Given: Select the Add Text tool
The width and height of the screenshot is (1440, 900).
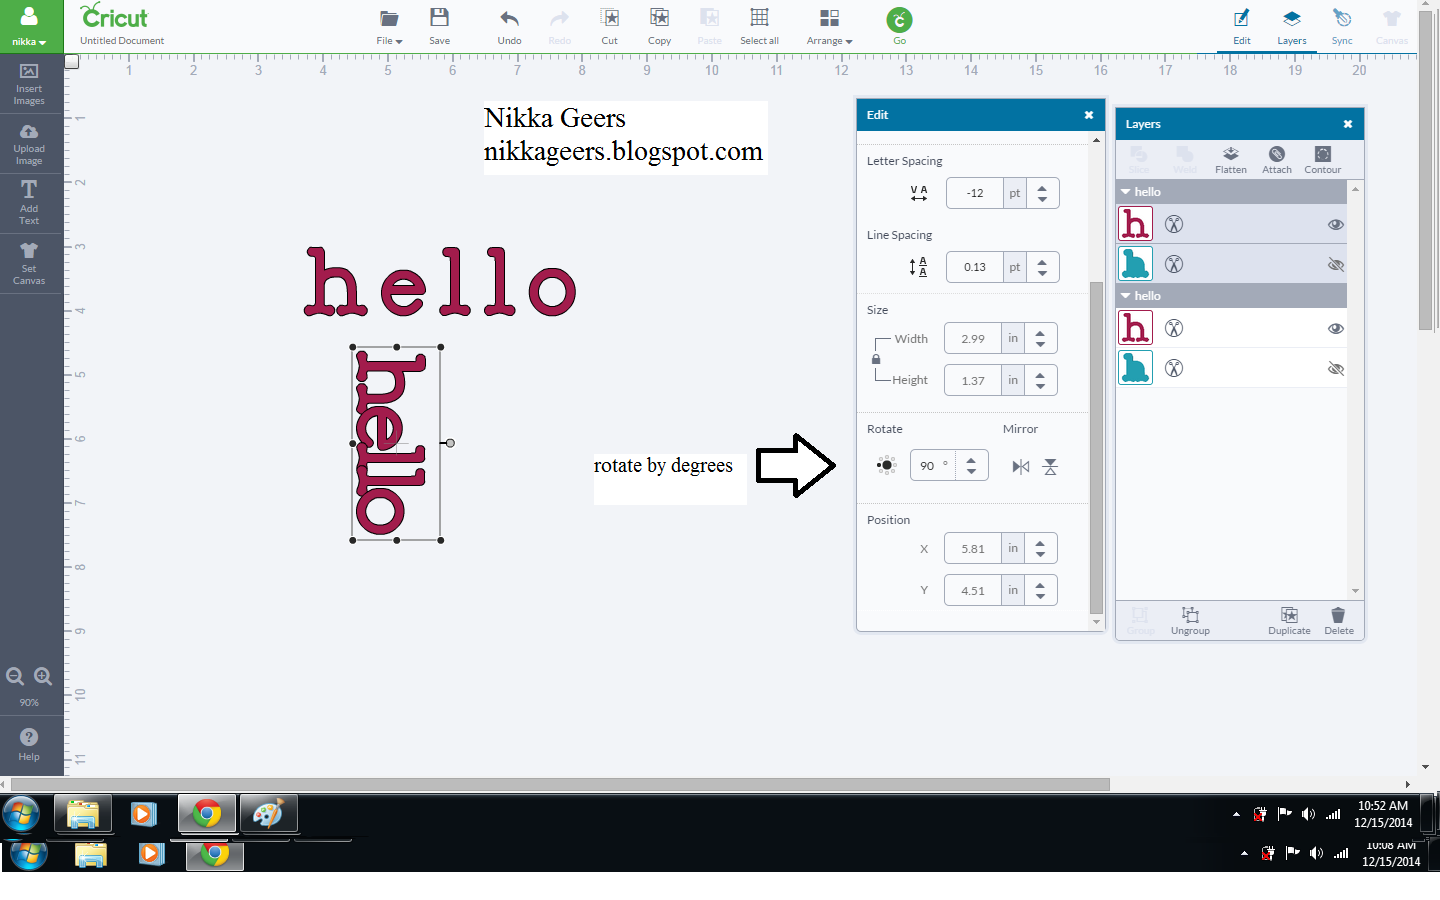Looking at the screenshot, I should click(29, 202).
